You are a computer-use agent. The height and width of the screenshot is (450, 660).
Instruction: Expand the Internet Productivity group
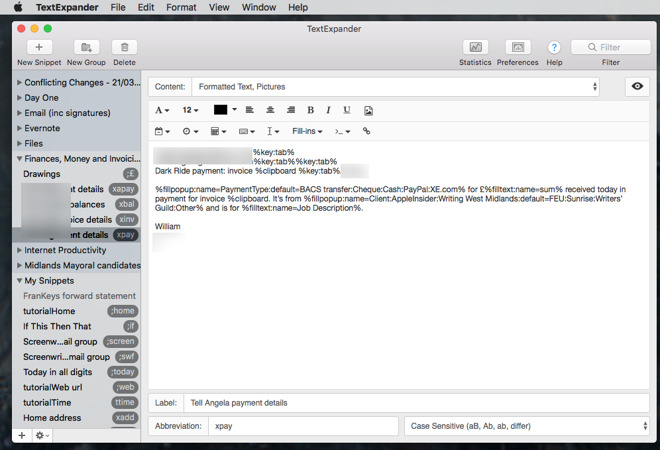(x=19, y=250)
